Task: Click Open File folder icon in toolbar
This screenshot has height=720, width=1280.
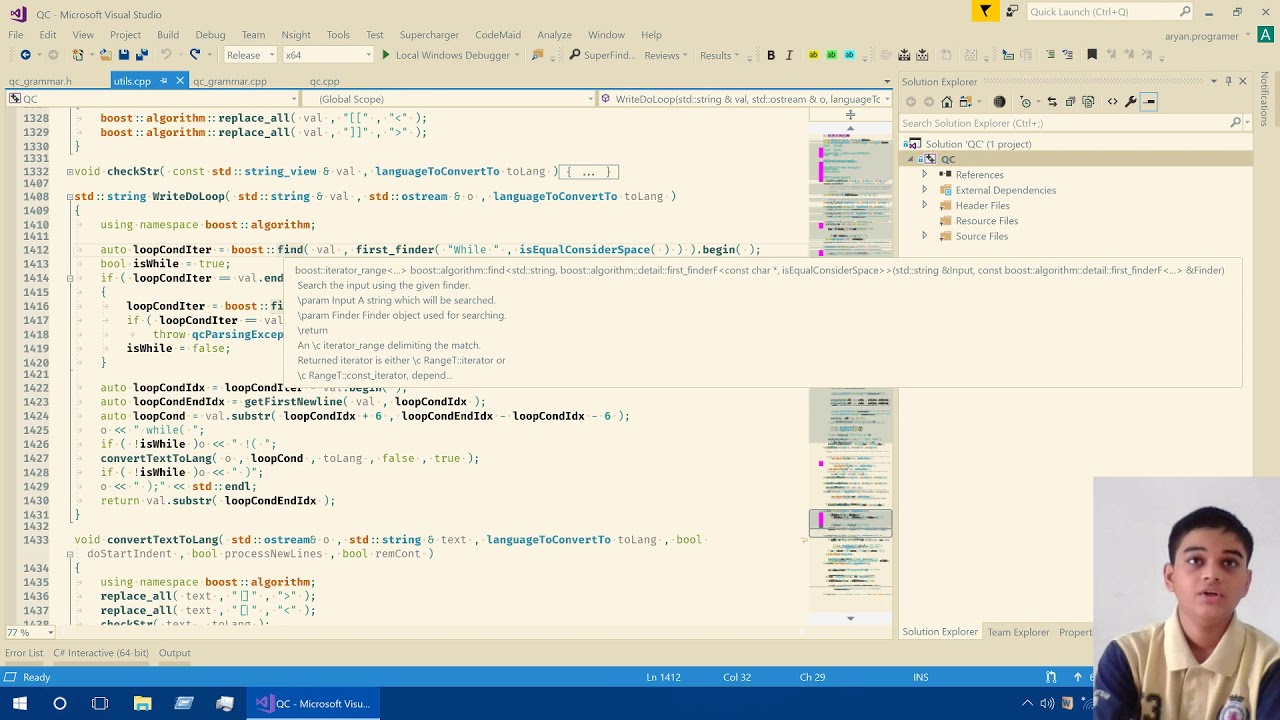Action: (104, 55)
